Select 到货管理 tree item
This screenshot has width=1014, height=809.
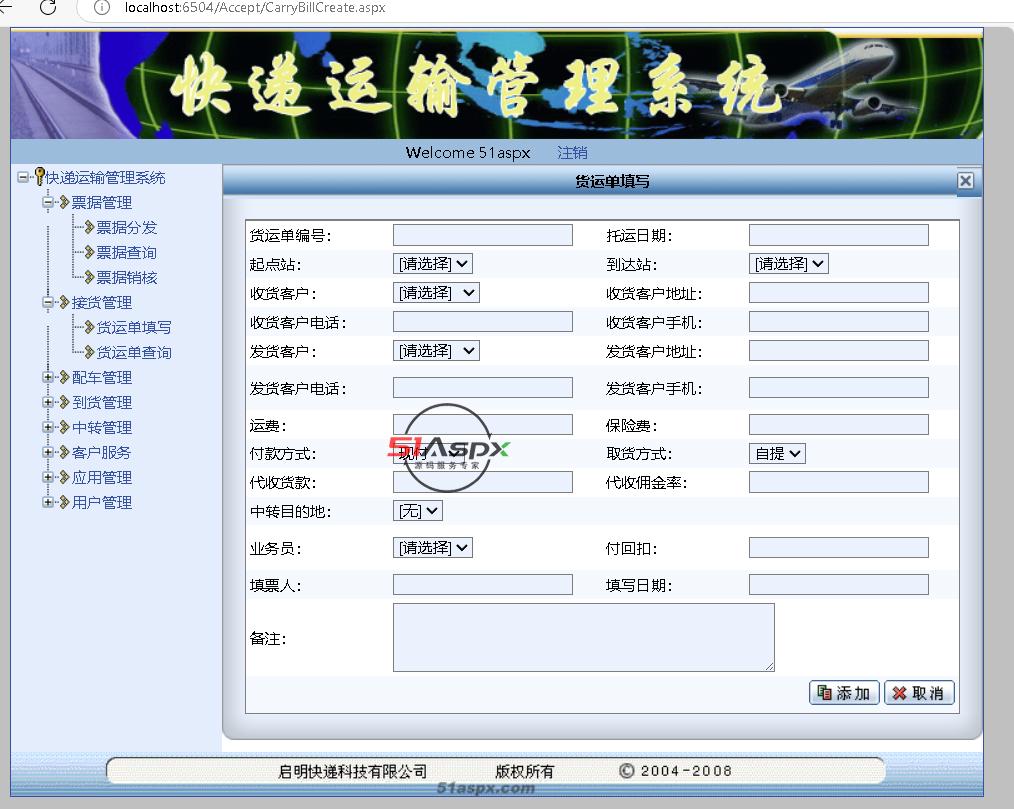click(x=102, y=403)
